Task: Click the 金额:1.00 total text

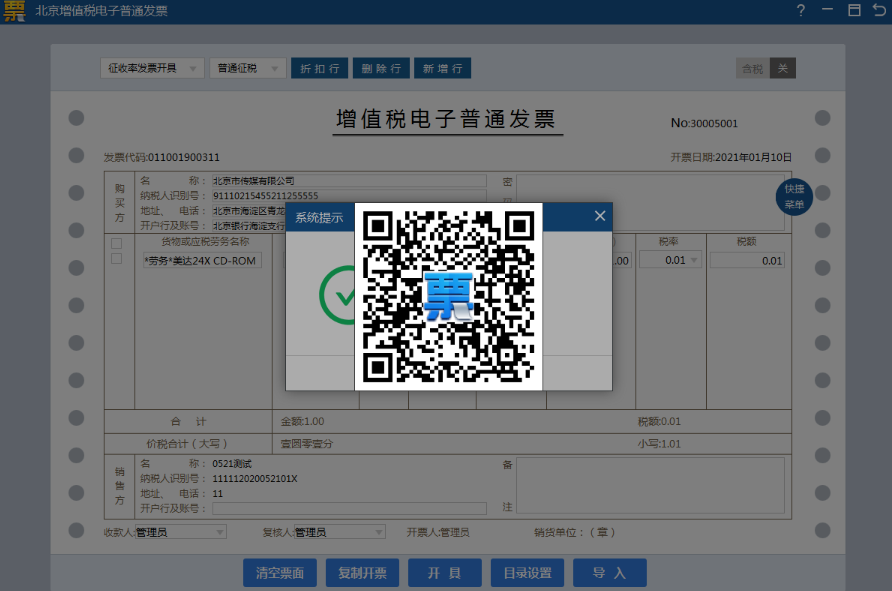Action: click(303, 421)
